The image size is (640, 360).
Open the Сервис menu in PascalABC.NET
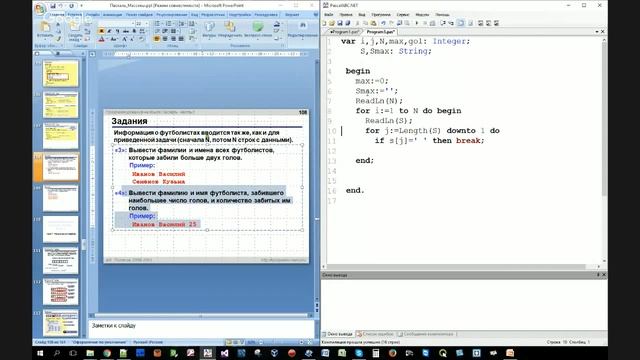(x=403, y=15)
